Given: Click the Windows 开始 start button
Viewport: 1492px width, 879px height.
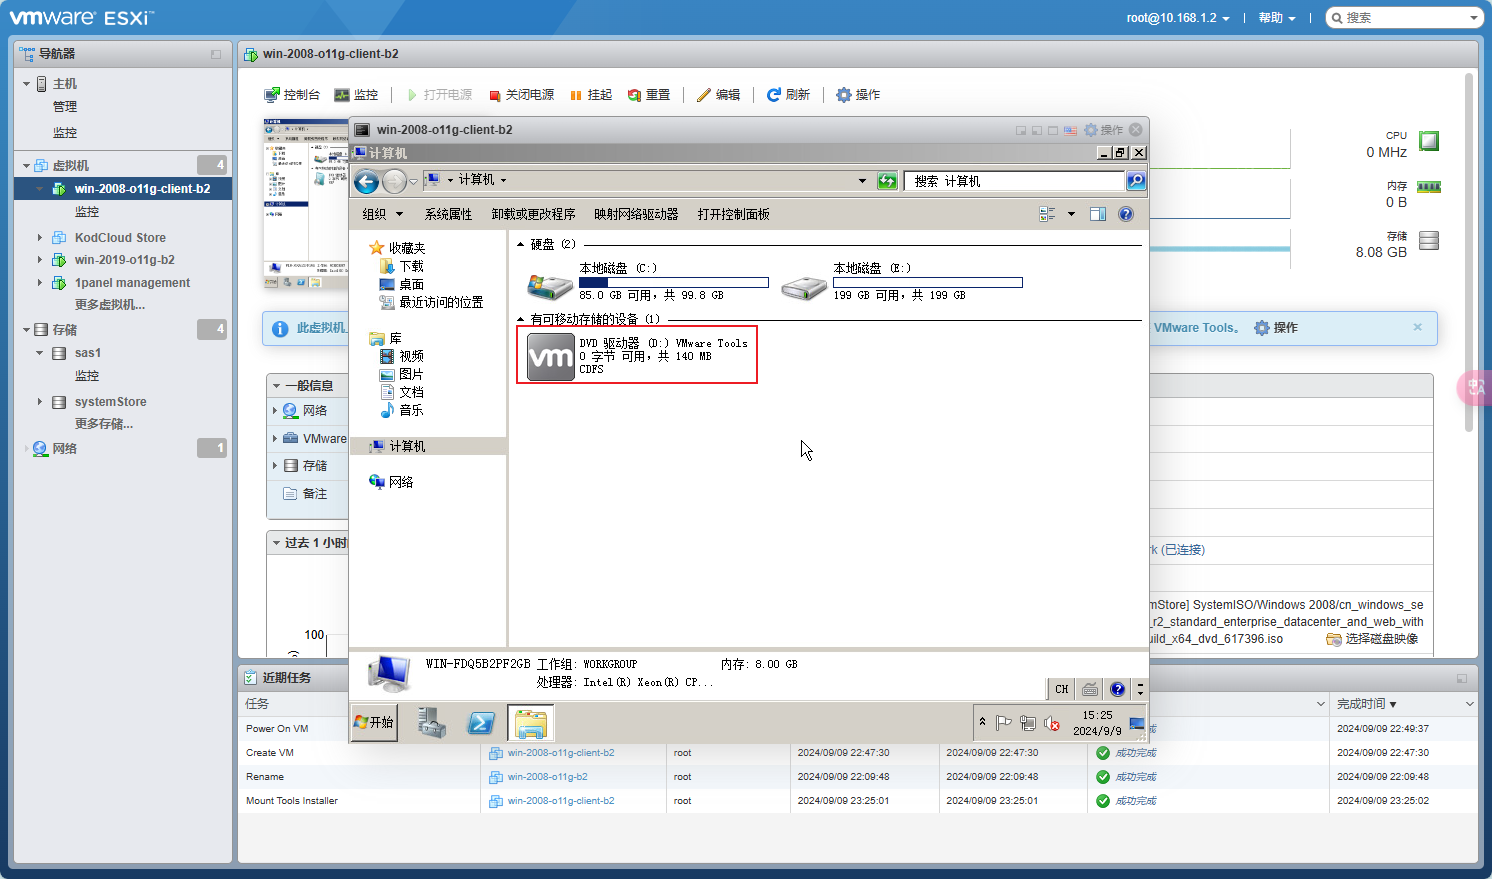Looking at the screenshot, I should pos(375,722).
